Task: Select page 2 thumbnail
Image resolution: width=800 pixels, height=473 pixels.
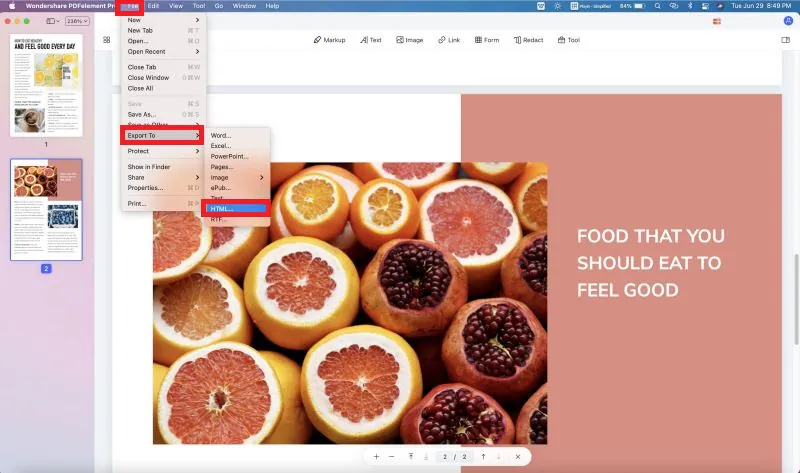Action: click(x=46, y=210)
